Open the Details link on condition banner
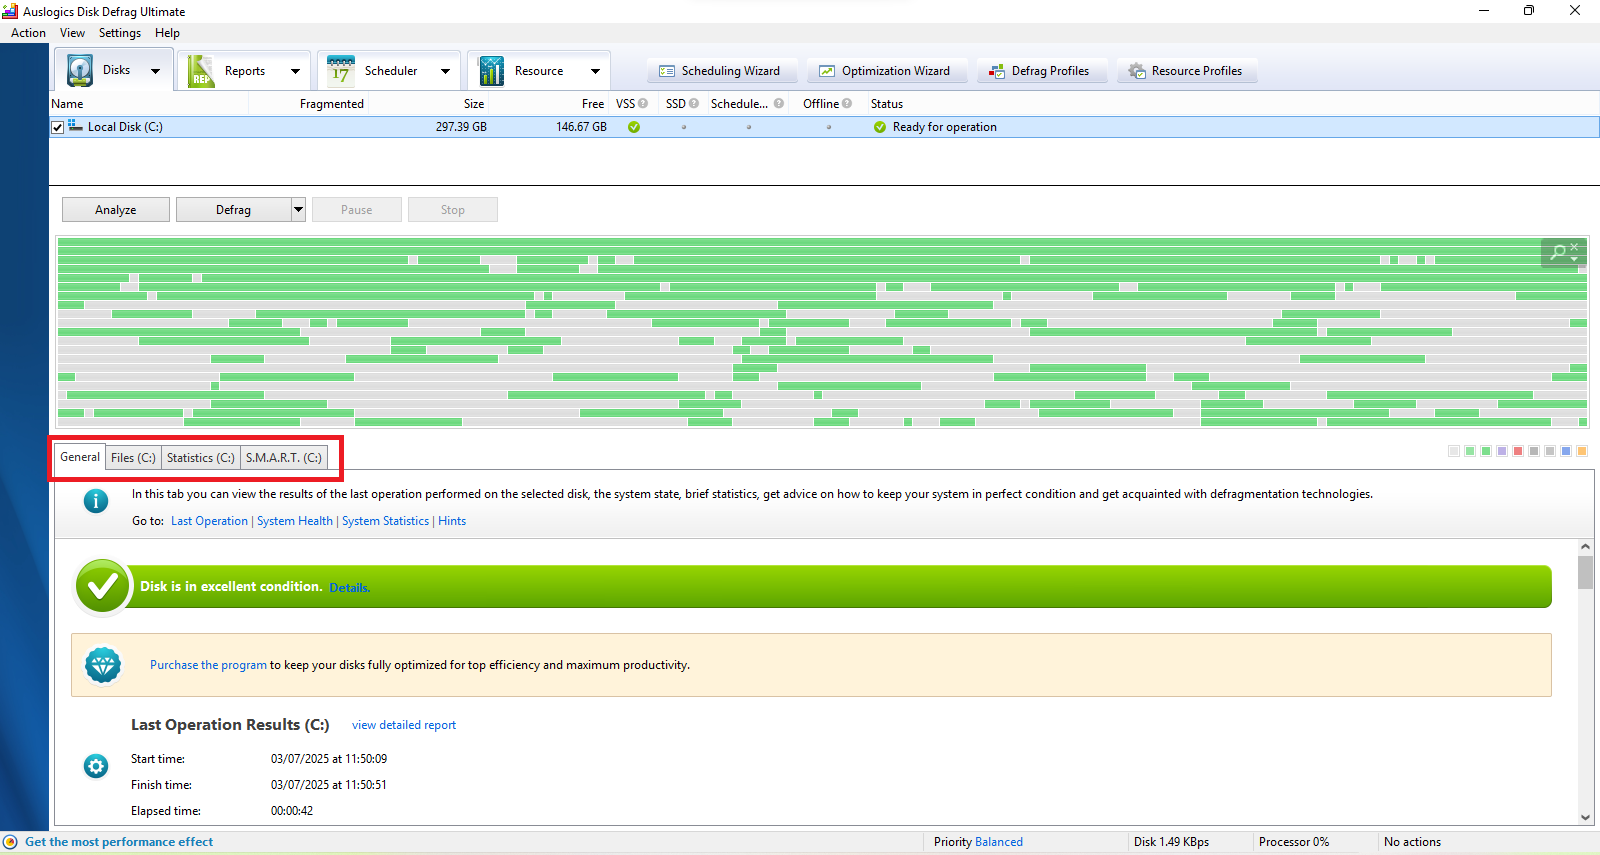Image resolution: width=1600 pixels, height=855 pixels. point(349,588)
